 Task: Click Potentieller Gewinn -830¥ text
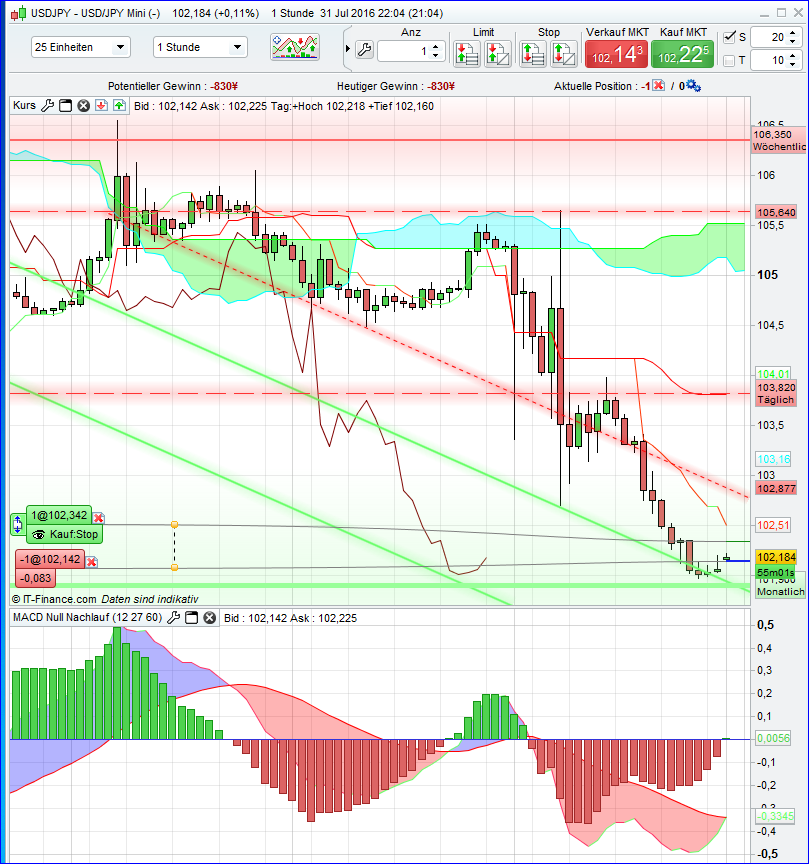(172, 86)
